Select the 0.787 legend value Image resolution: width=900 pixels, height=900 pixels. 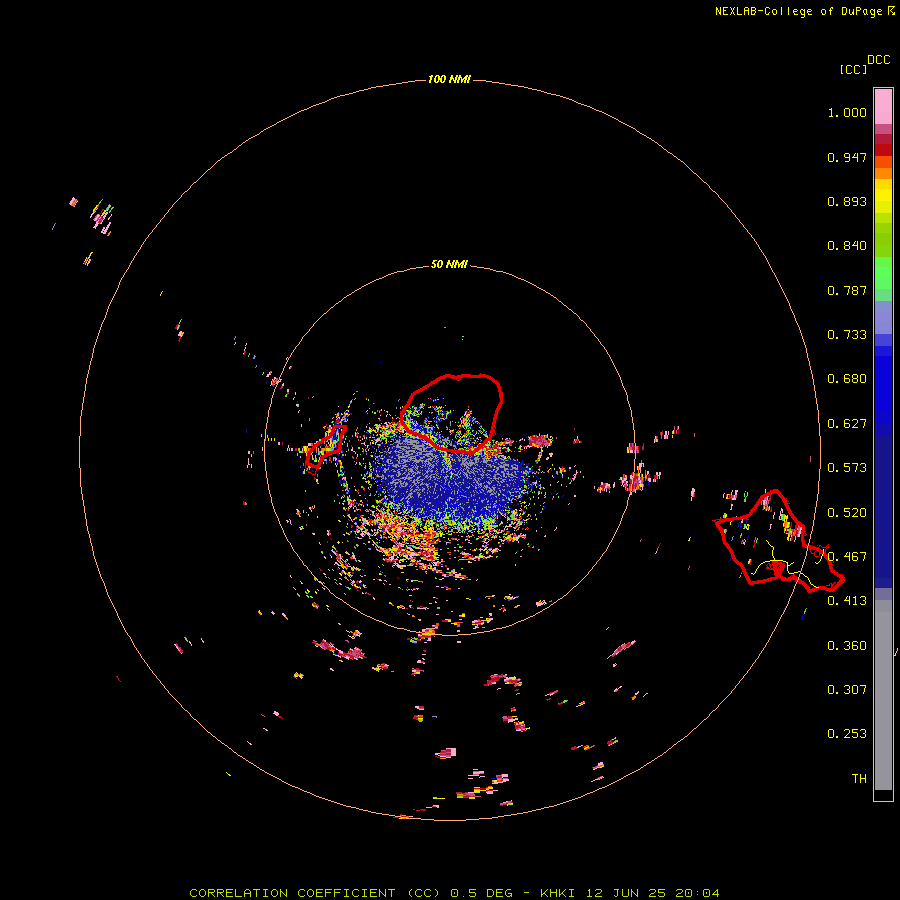pos(847,290)
